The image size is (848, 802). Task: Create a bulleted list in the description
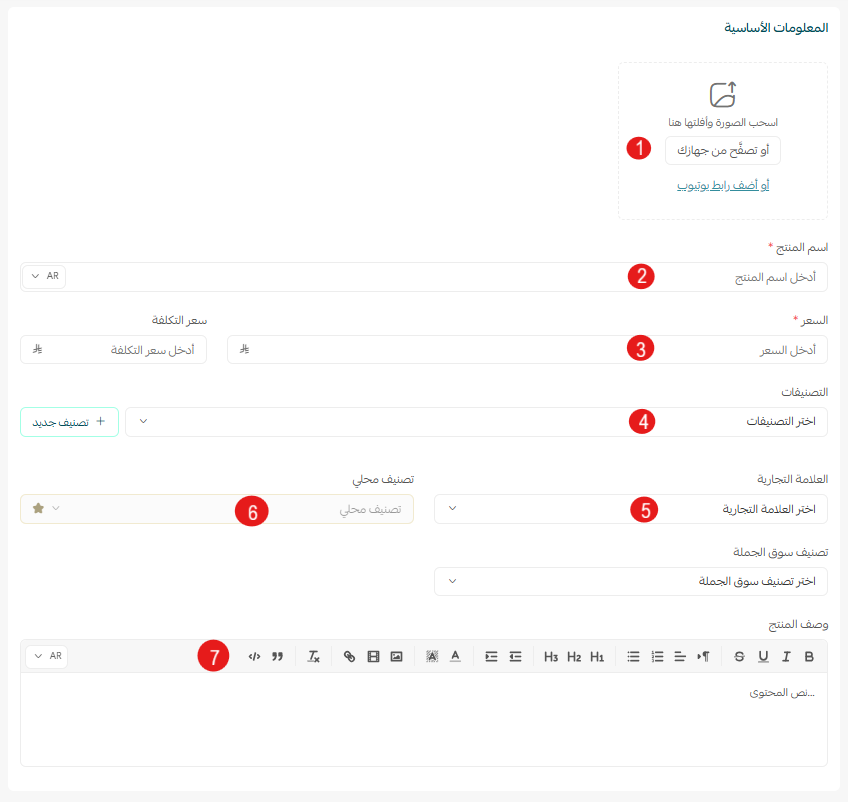(632, 657)
